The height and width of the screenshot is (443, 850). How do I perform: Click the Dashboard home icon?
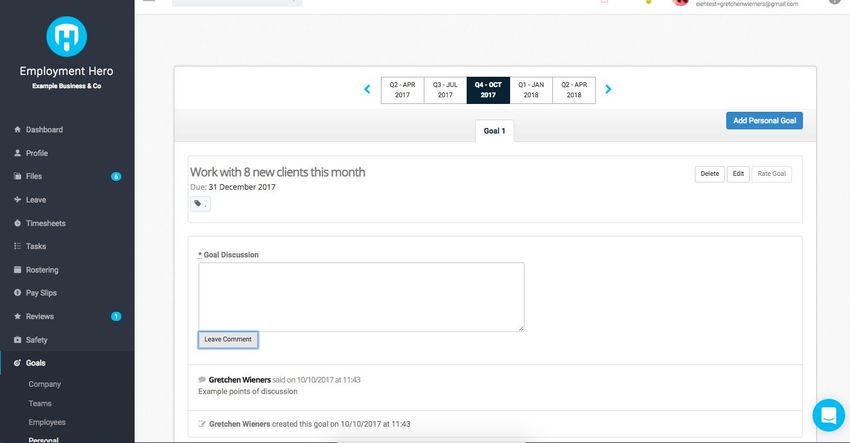[x=17, y=130]
